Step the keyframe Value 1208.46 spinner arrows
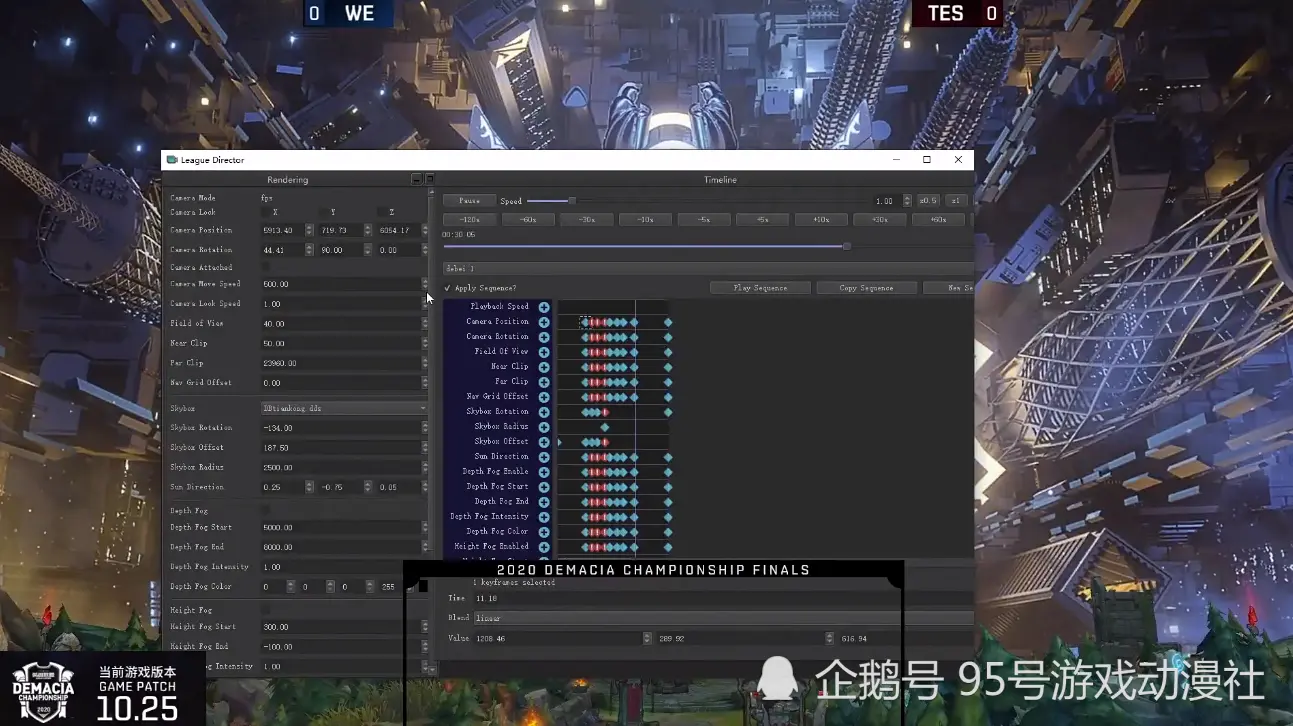The height and width of the screenshot is (726, 1293). (647, 638)
